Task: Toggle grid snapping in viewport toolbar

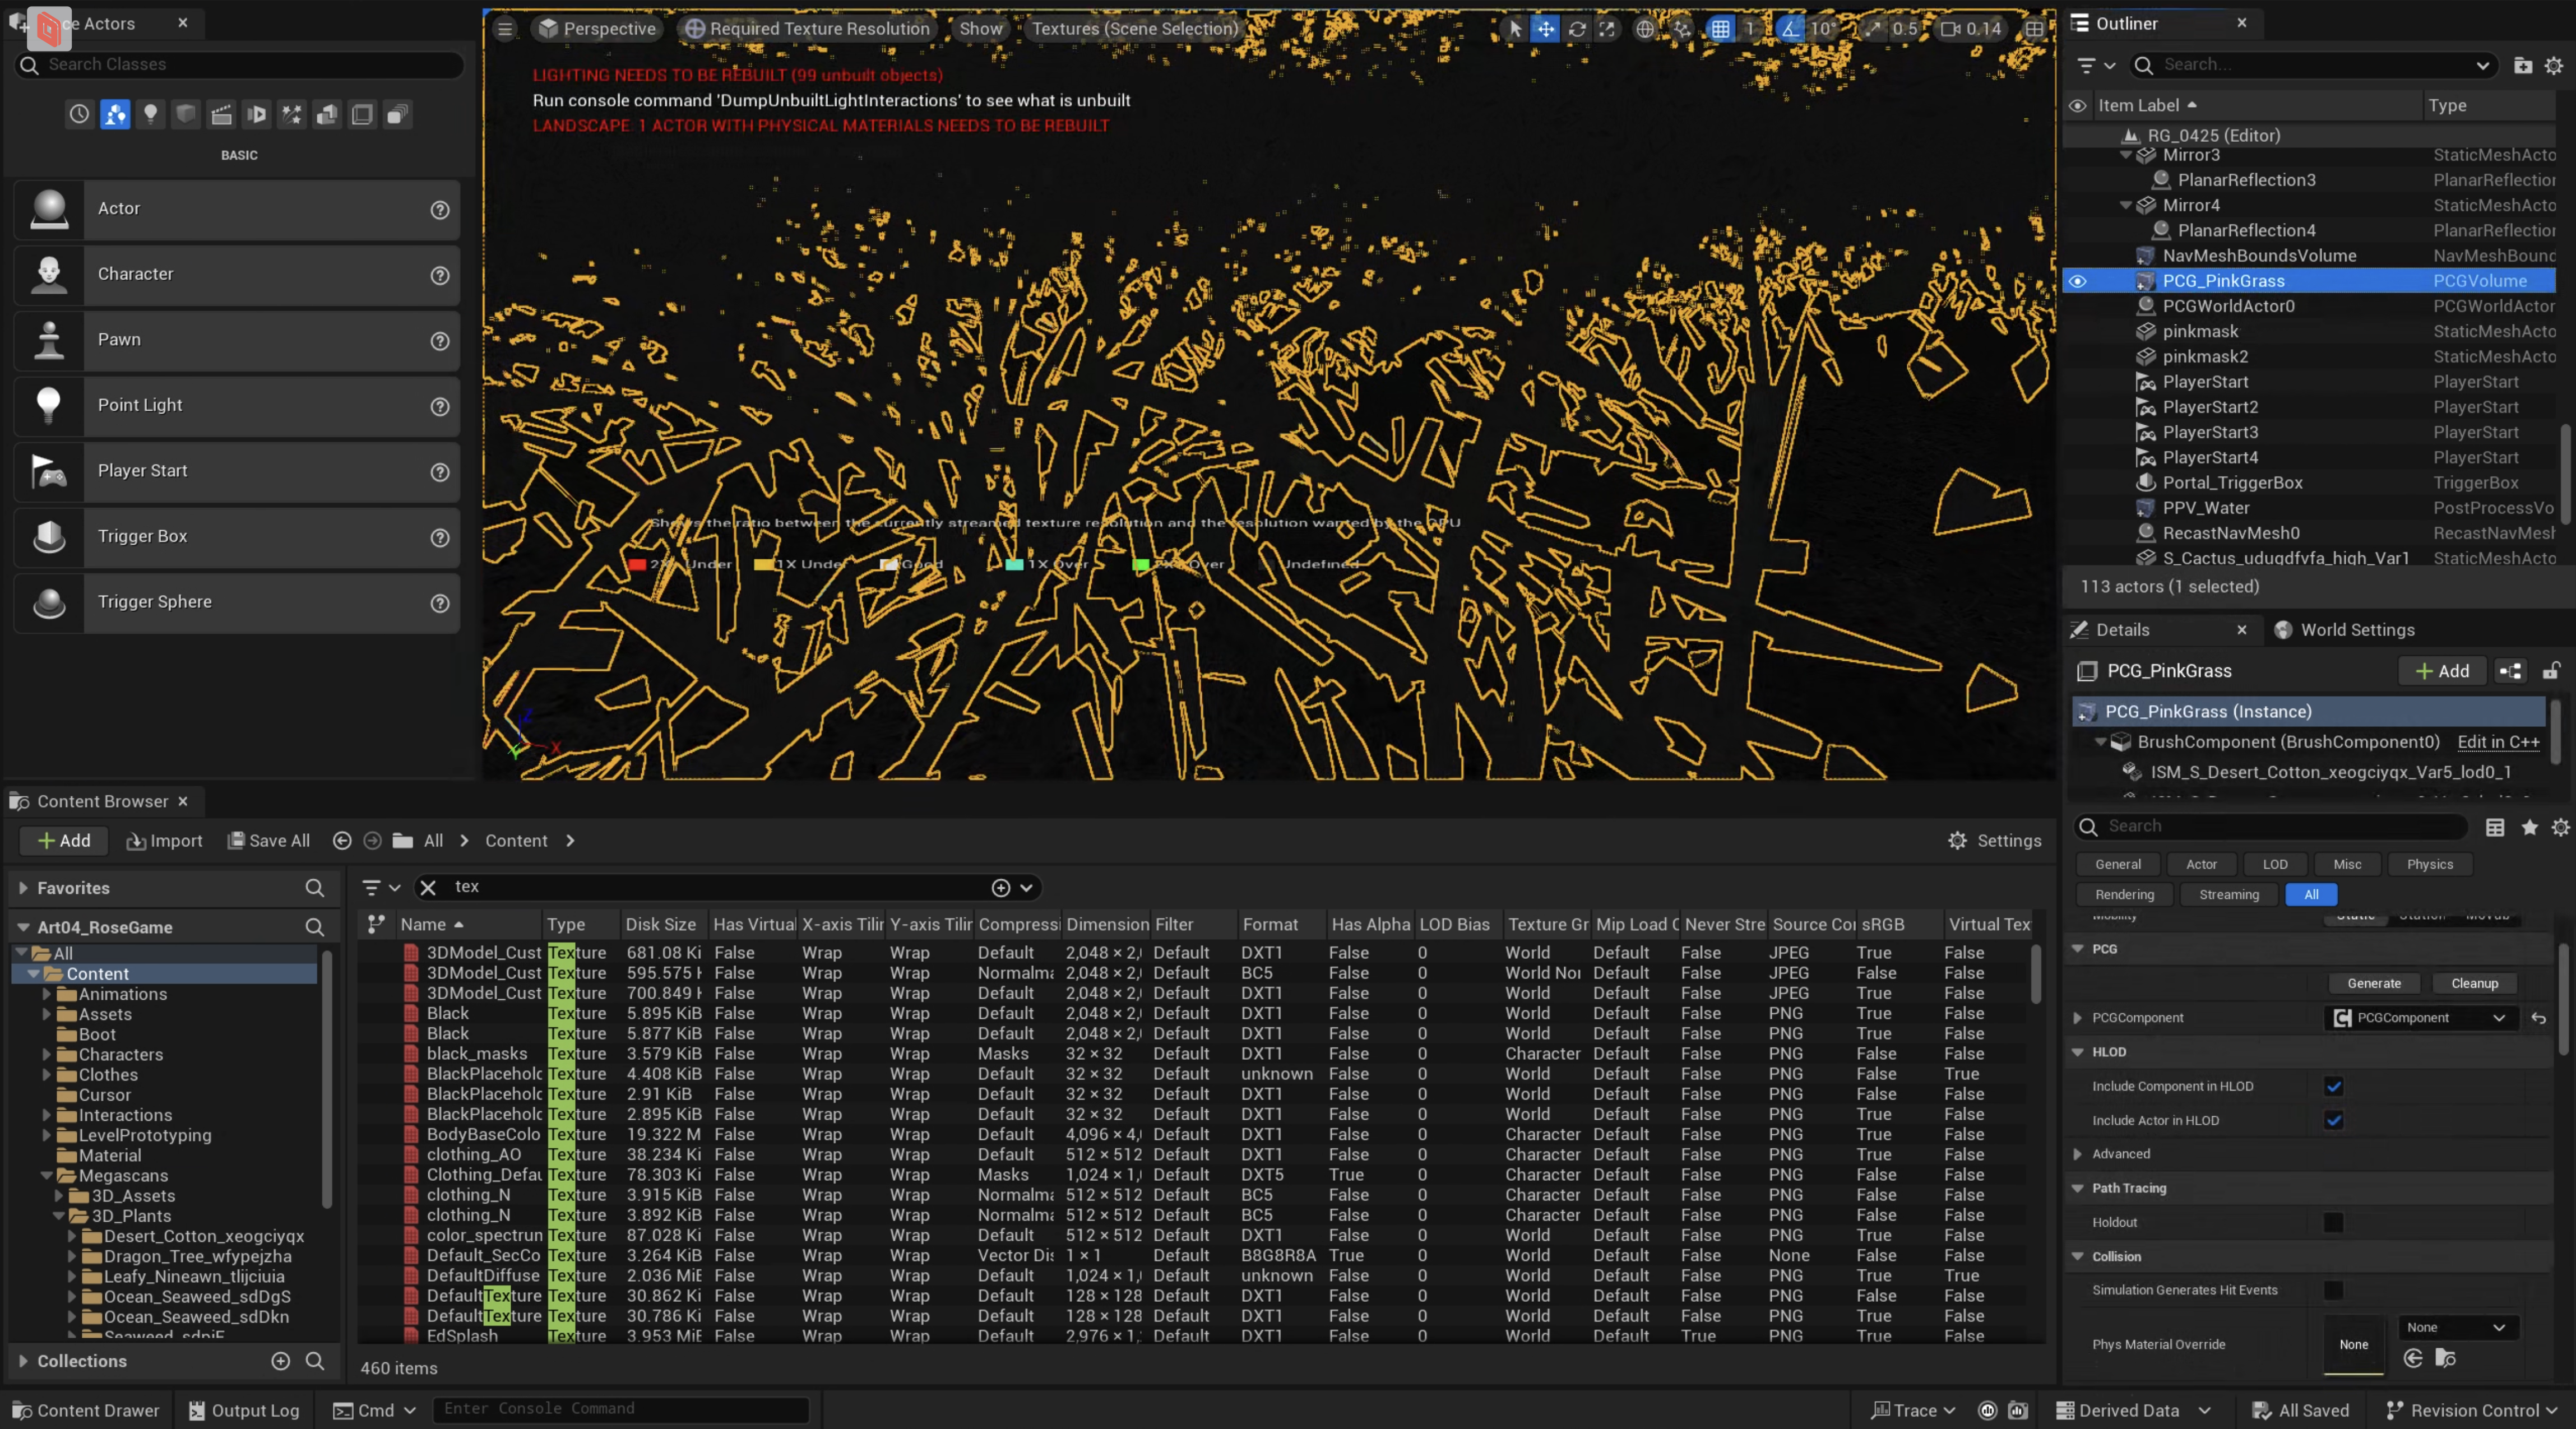Action: 1720,29
